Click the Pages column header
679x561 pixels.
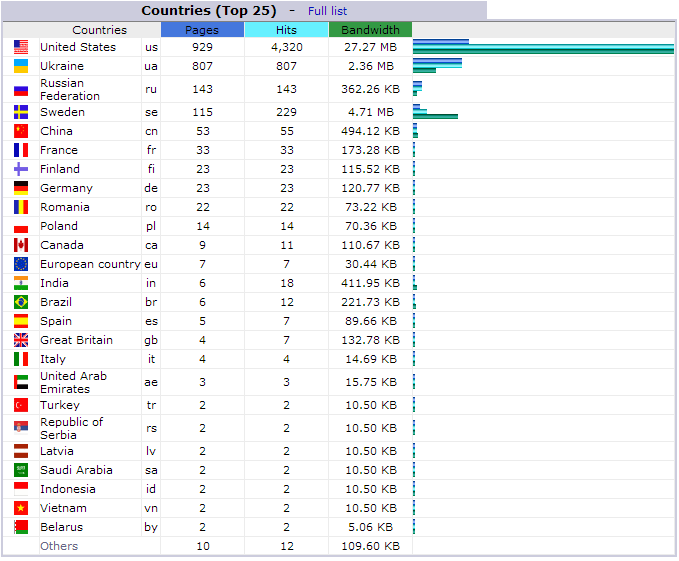pos(202,30)
